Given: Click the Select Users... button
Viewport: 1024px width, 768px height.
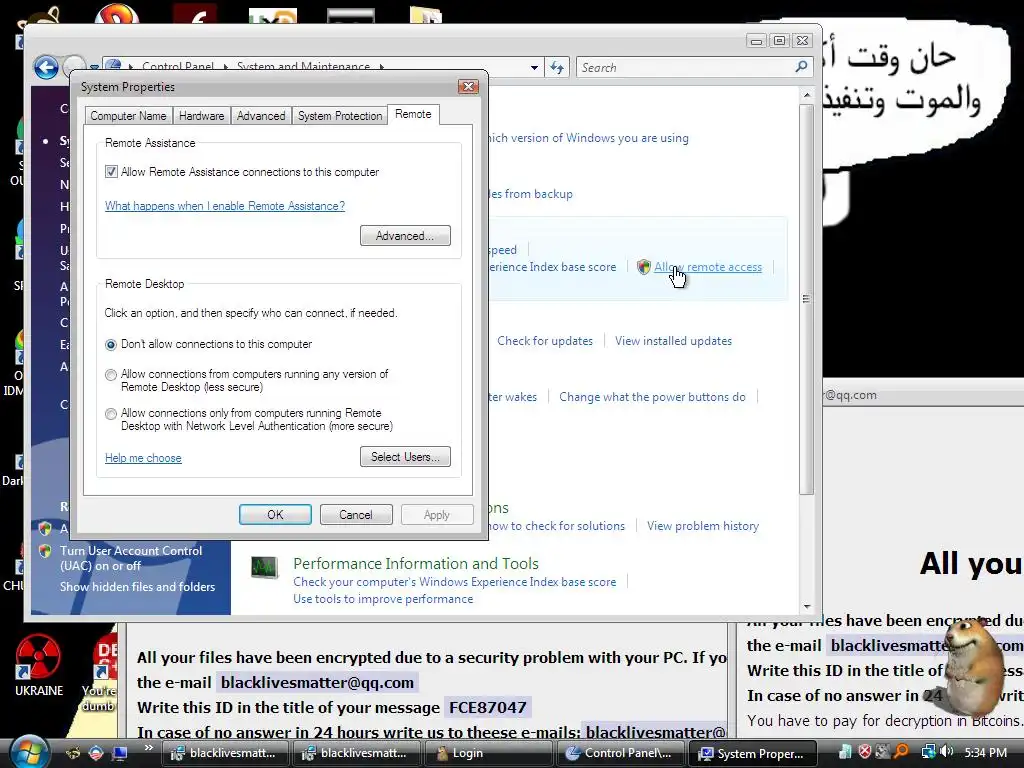Looking at the screenshot, I should tap(405, 456).
